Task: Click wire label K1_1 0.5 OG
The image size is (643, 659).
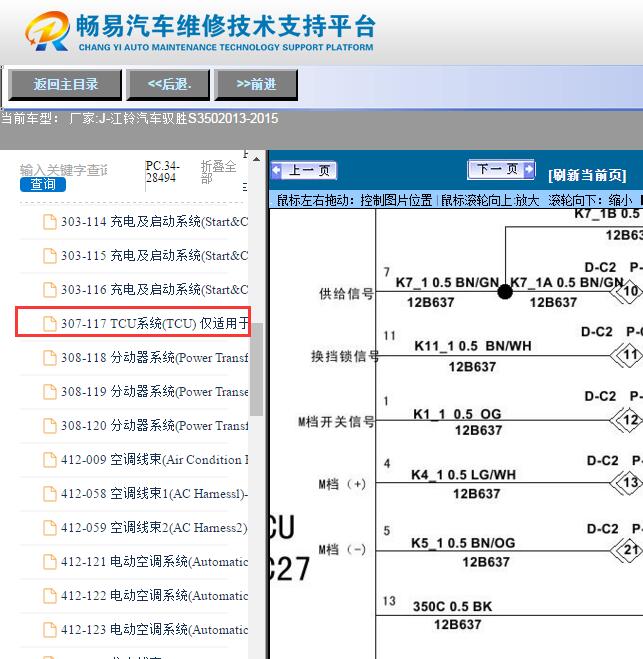Action: (x=457, y=414)
